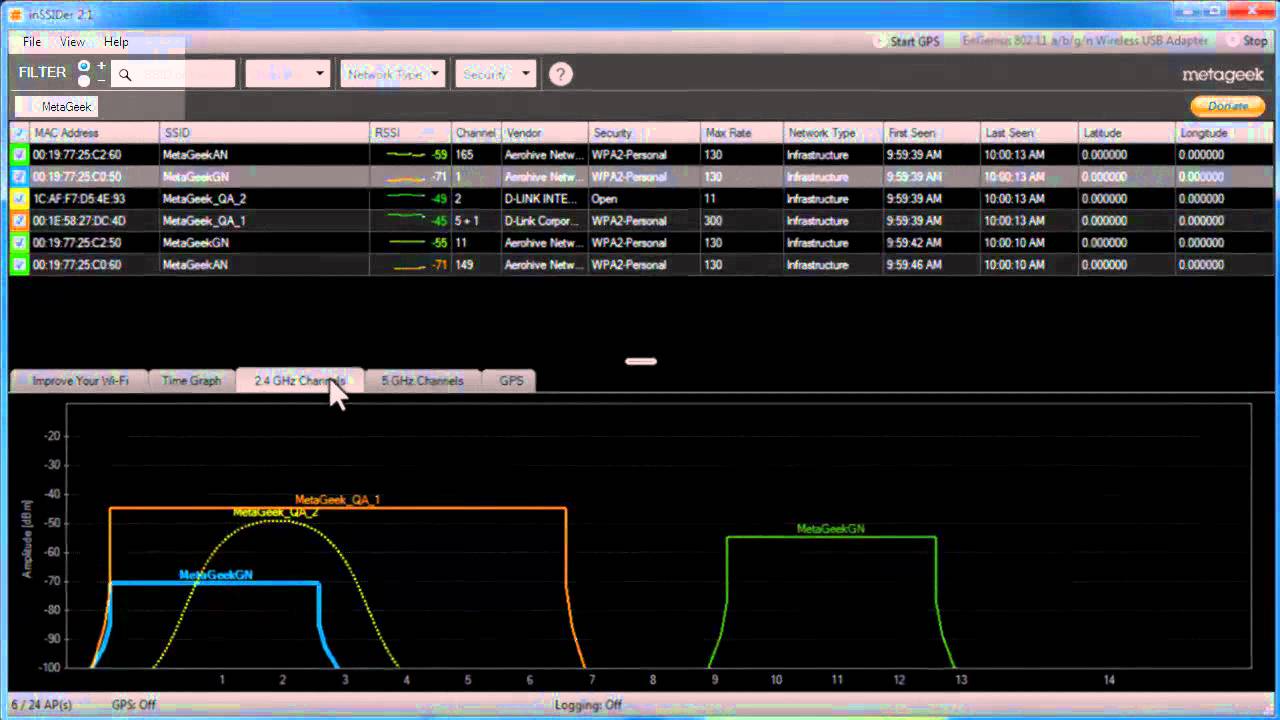
Task: Sort by Channel column header
Action: click(x=476, y=133)
